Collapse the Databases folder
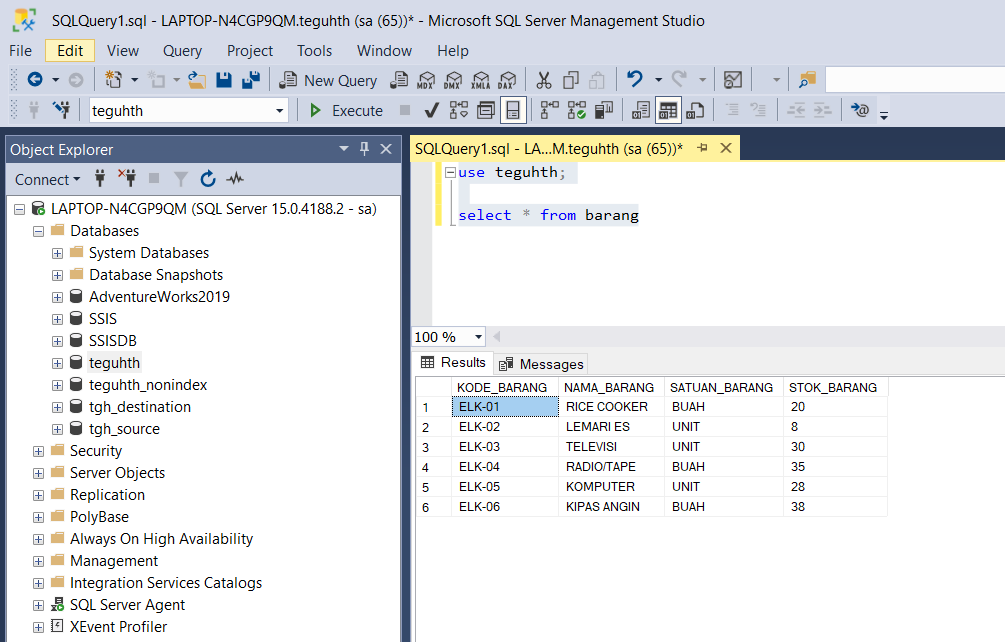 pos(38,231)
